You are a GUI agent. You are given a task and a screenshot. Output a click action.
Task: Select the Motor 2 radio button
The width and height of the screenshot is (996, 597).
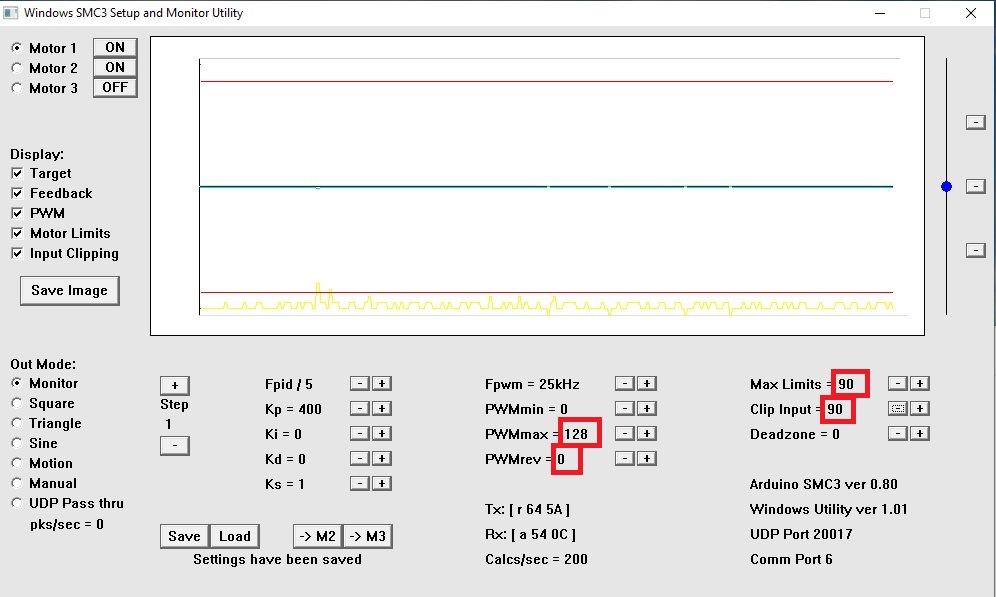coord(17,68)
